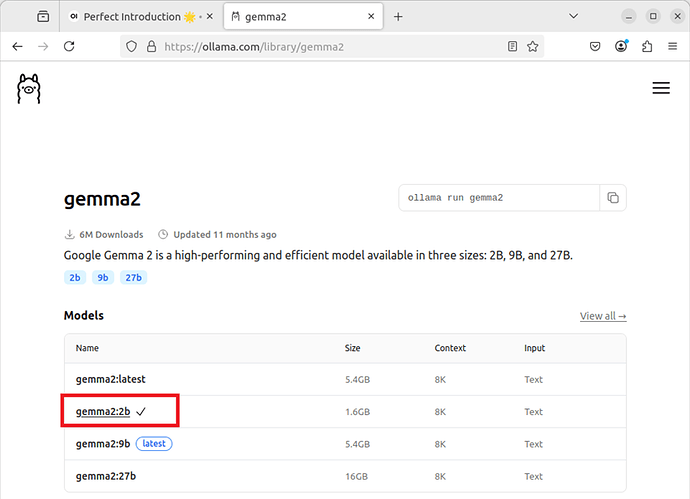
Task: Open the Firefox extensions panel
Action: click(647, 46)
